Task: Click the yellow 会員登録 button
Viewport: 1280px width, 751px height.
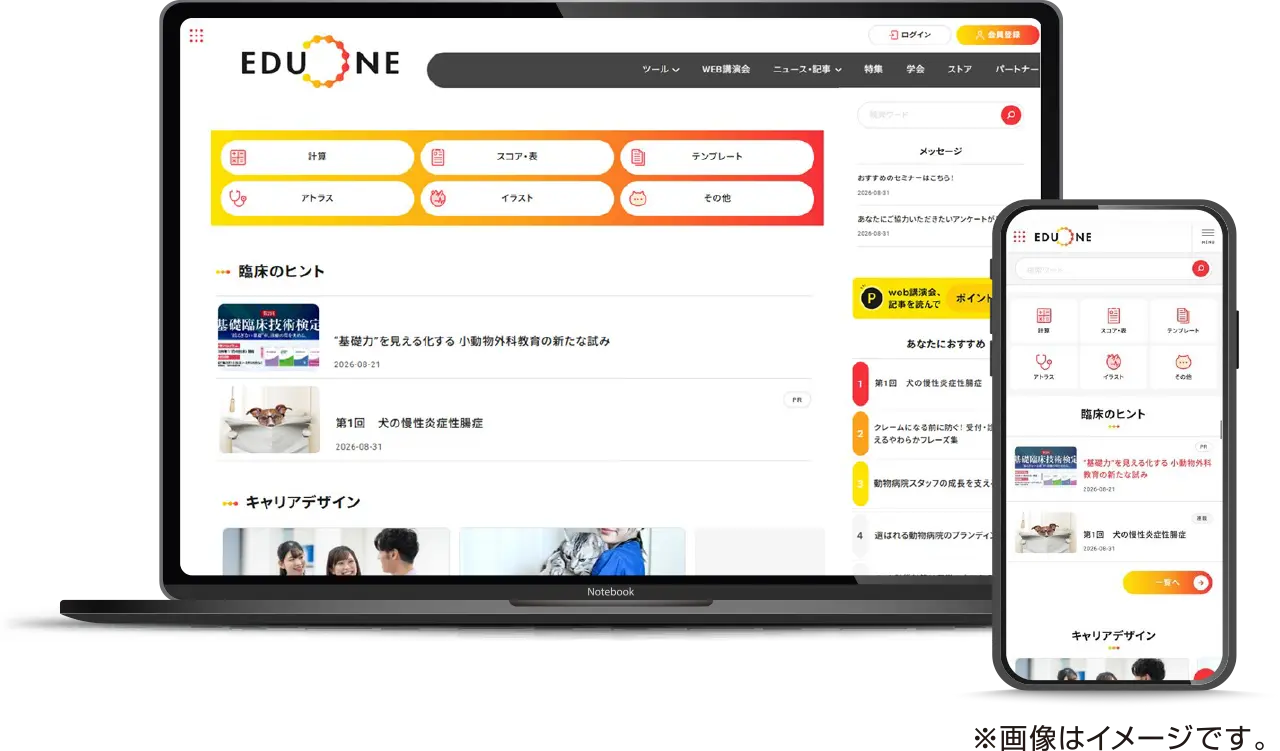Action: (x=998, y=35)
